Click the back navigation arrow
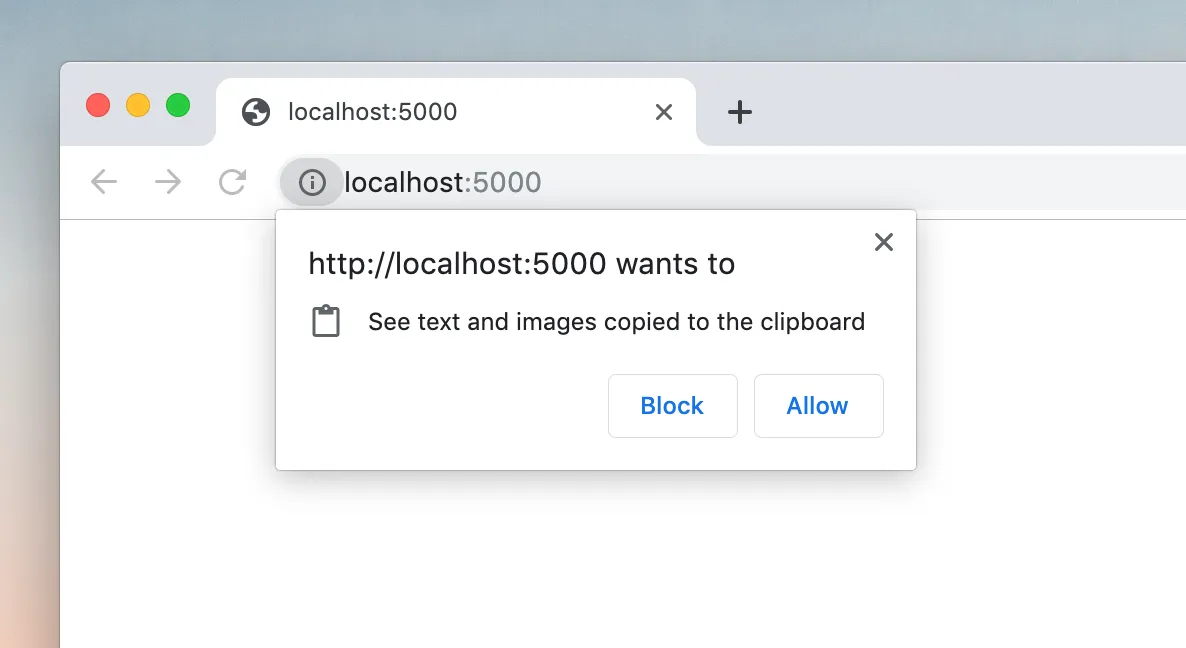The width and height of the screenshot is (1186, 648). tap(103, 182)
